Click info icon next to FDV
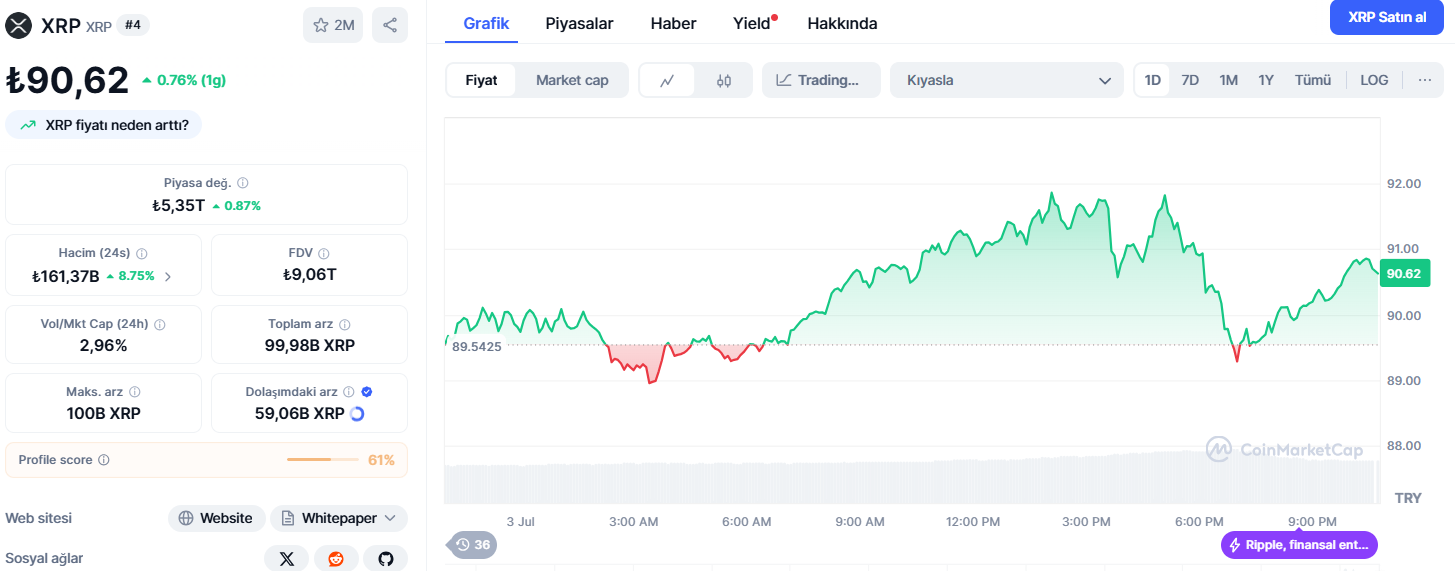Screen dimensions: 1455x571 [323, 254]
